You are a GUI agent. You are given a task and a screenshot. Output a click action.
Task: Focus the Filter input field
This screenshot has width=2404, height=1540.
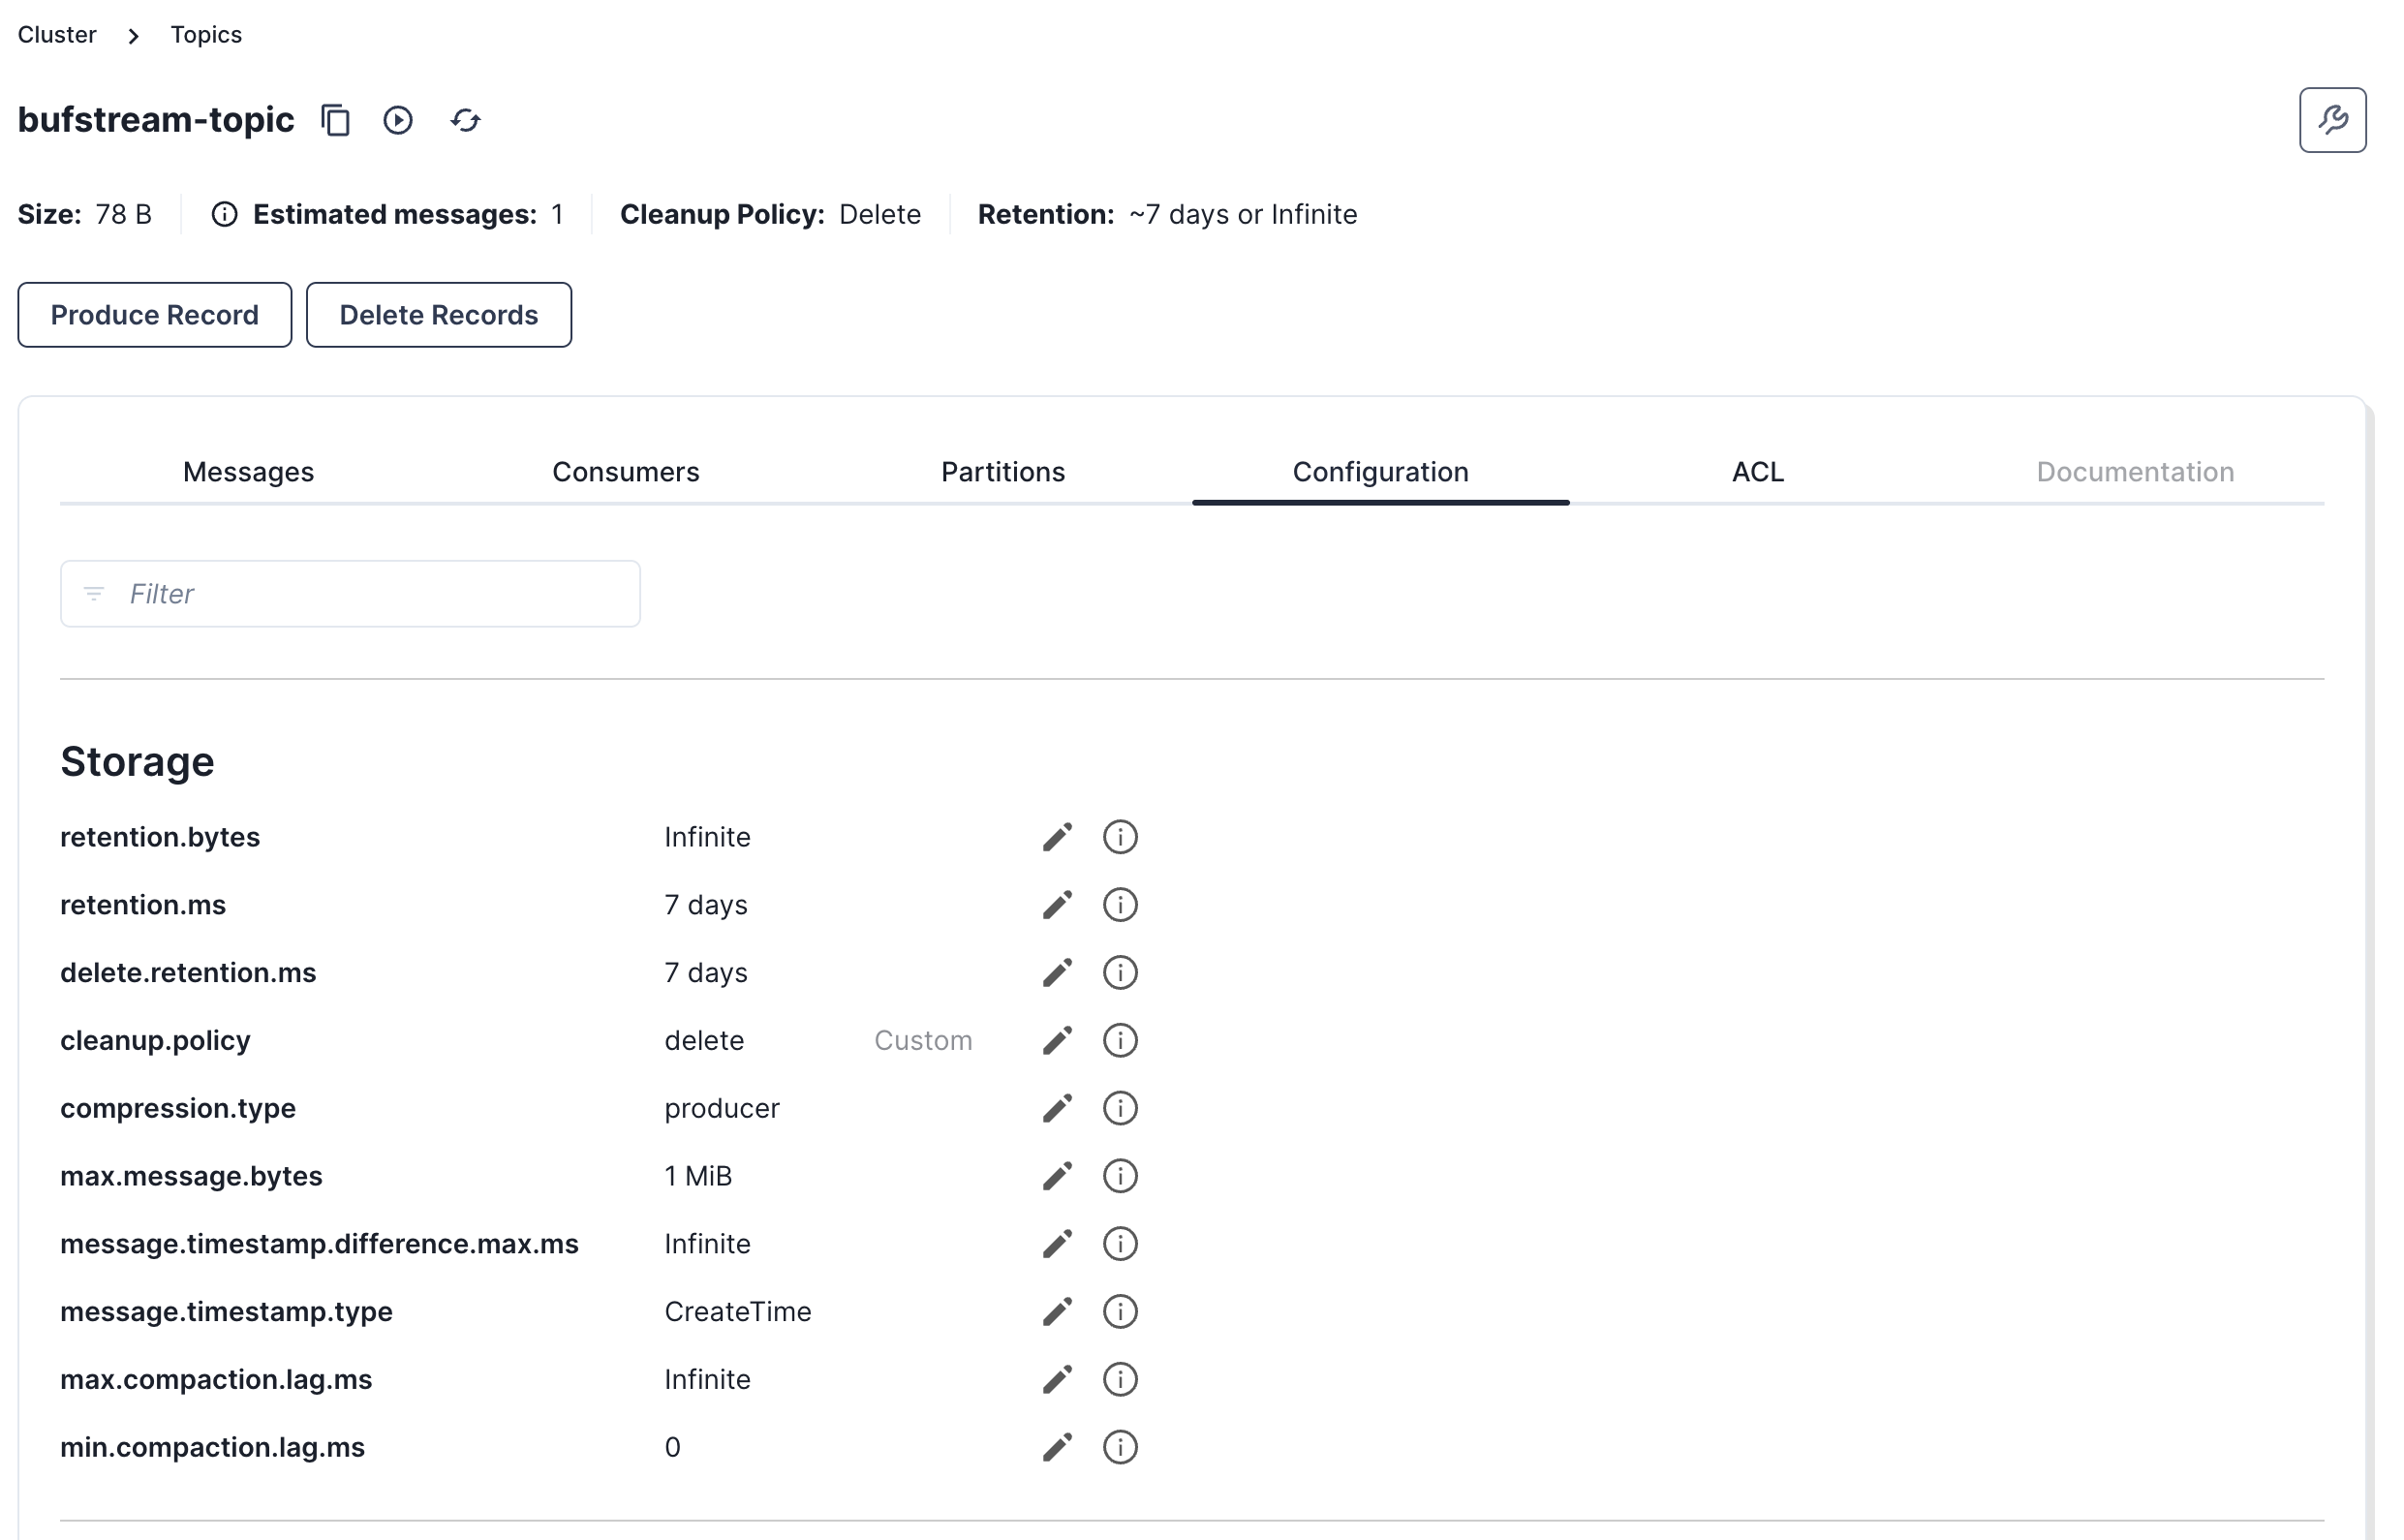(350, 594)
